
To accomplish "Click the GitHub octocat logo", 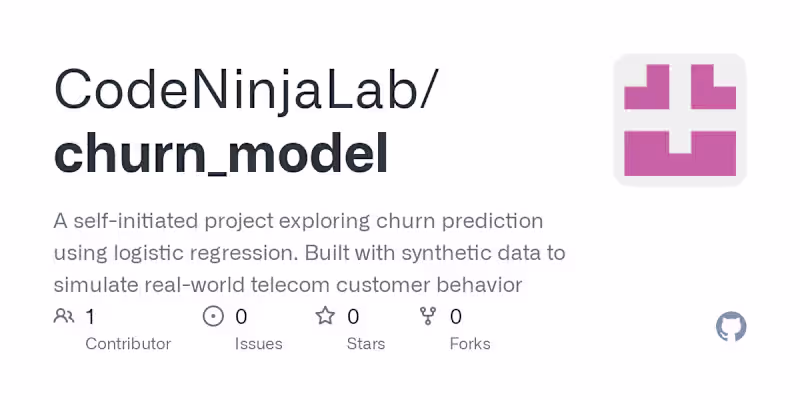I will point(731,327).
